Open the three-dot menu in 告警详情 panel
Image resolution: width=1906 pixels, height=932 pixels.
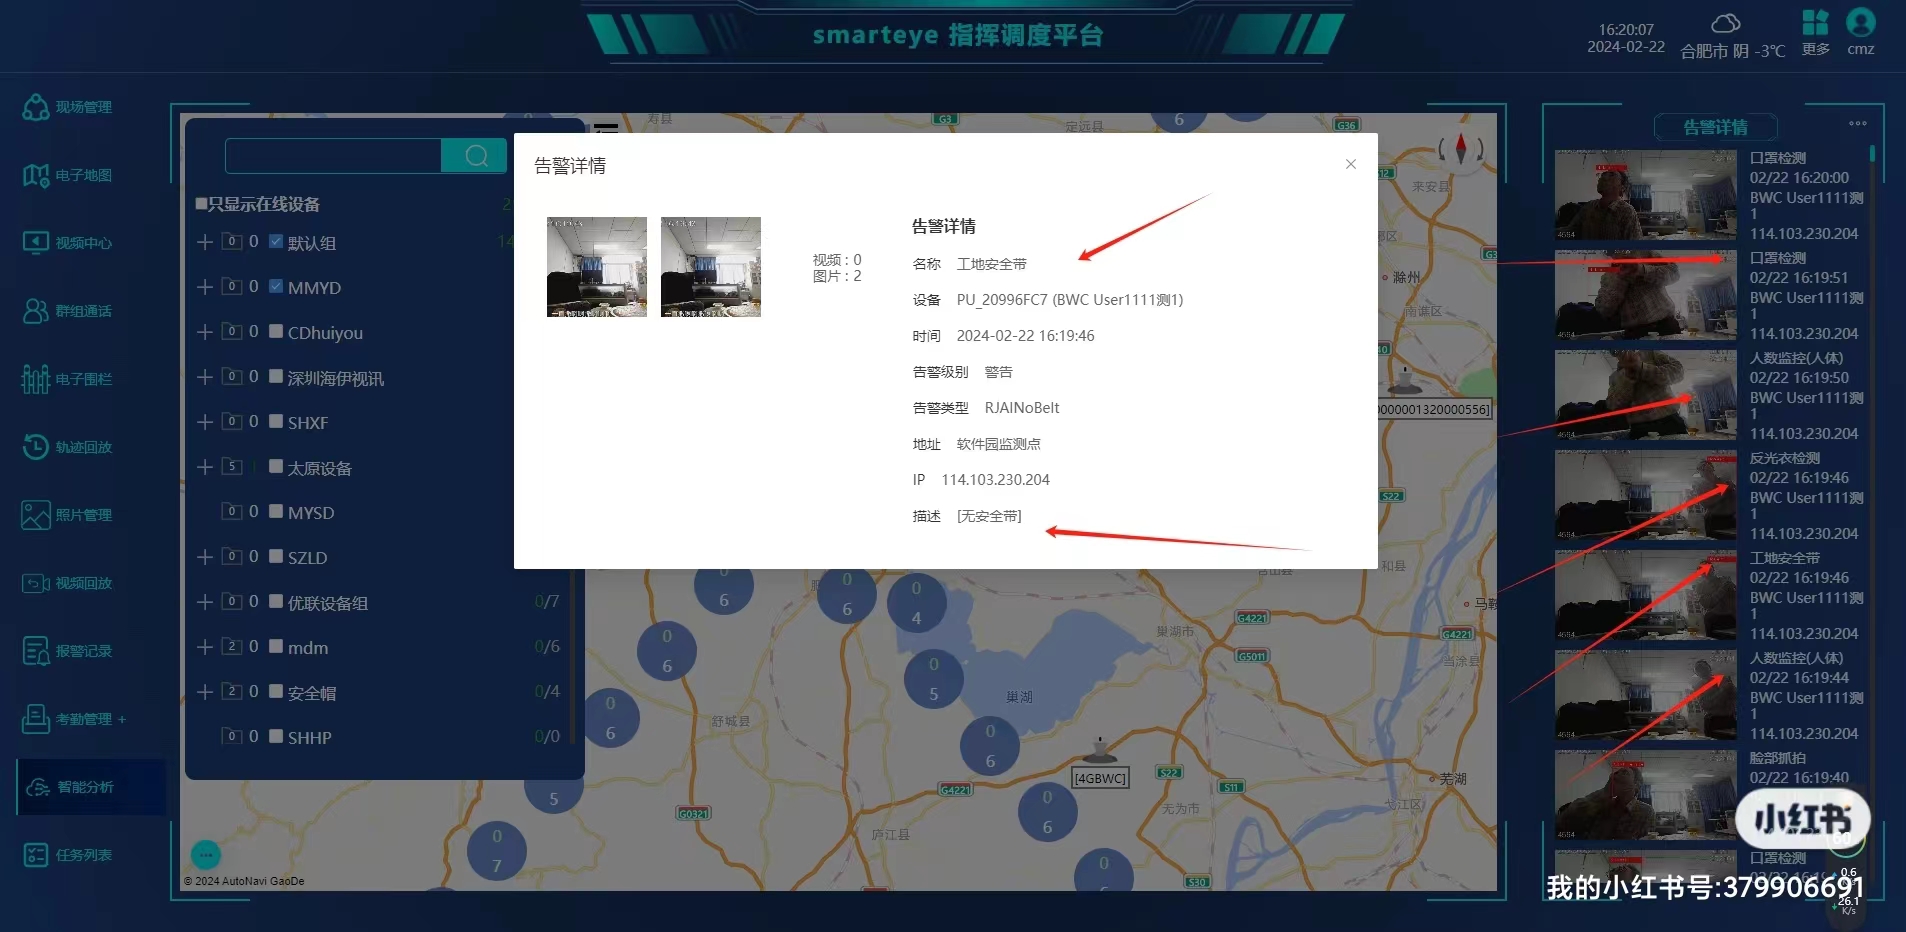[x=1858, y=123]
